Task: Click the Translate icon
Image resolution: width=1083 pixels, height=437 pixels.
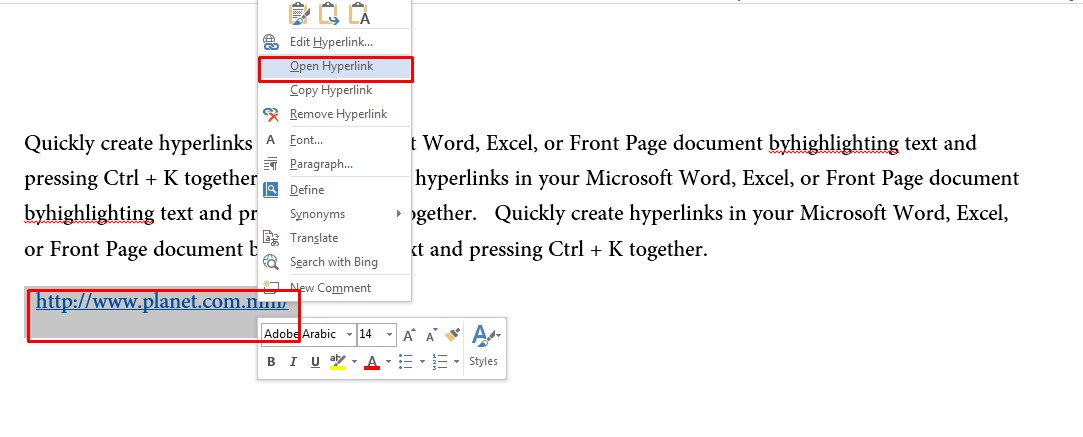Action: point(271,238)
